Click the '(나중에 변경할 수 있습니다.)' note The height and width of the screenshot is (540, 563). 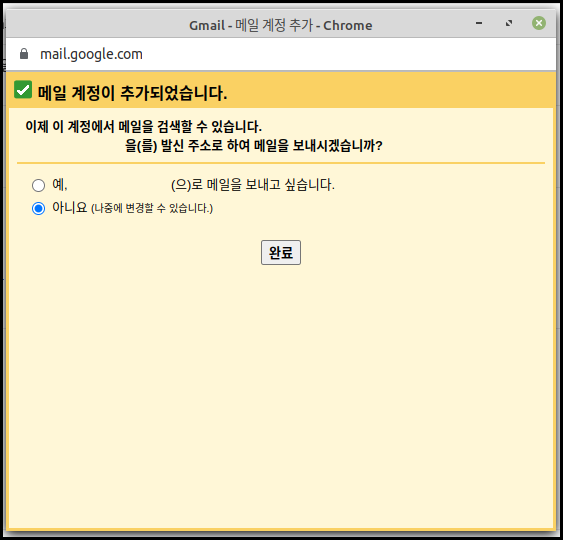pyautogui.click(x=152, y=208)
